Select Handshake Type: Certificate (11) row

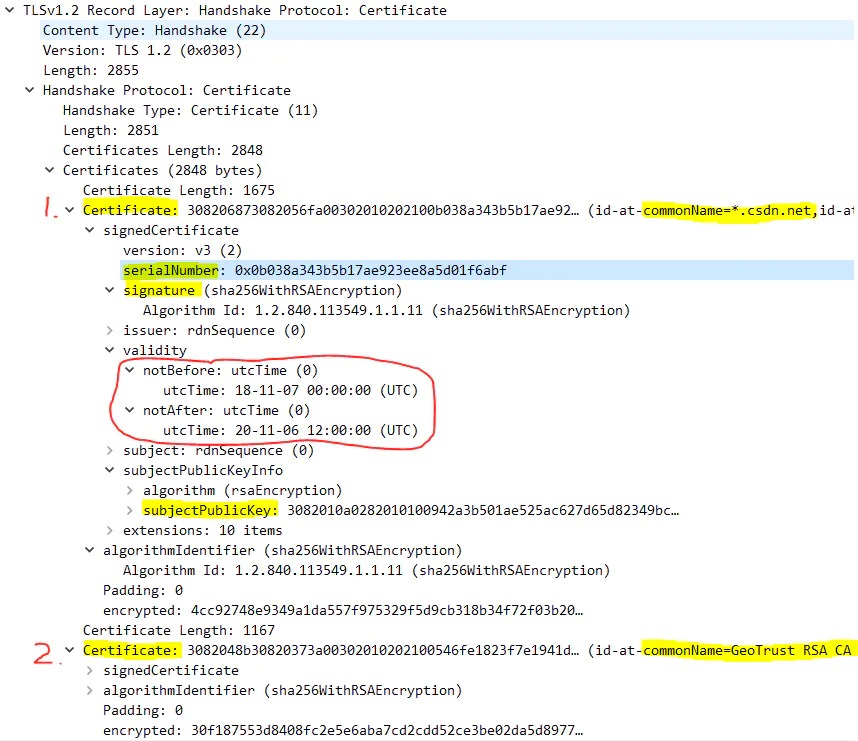pyautogui.click(x=190, y=110)
